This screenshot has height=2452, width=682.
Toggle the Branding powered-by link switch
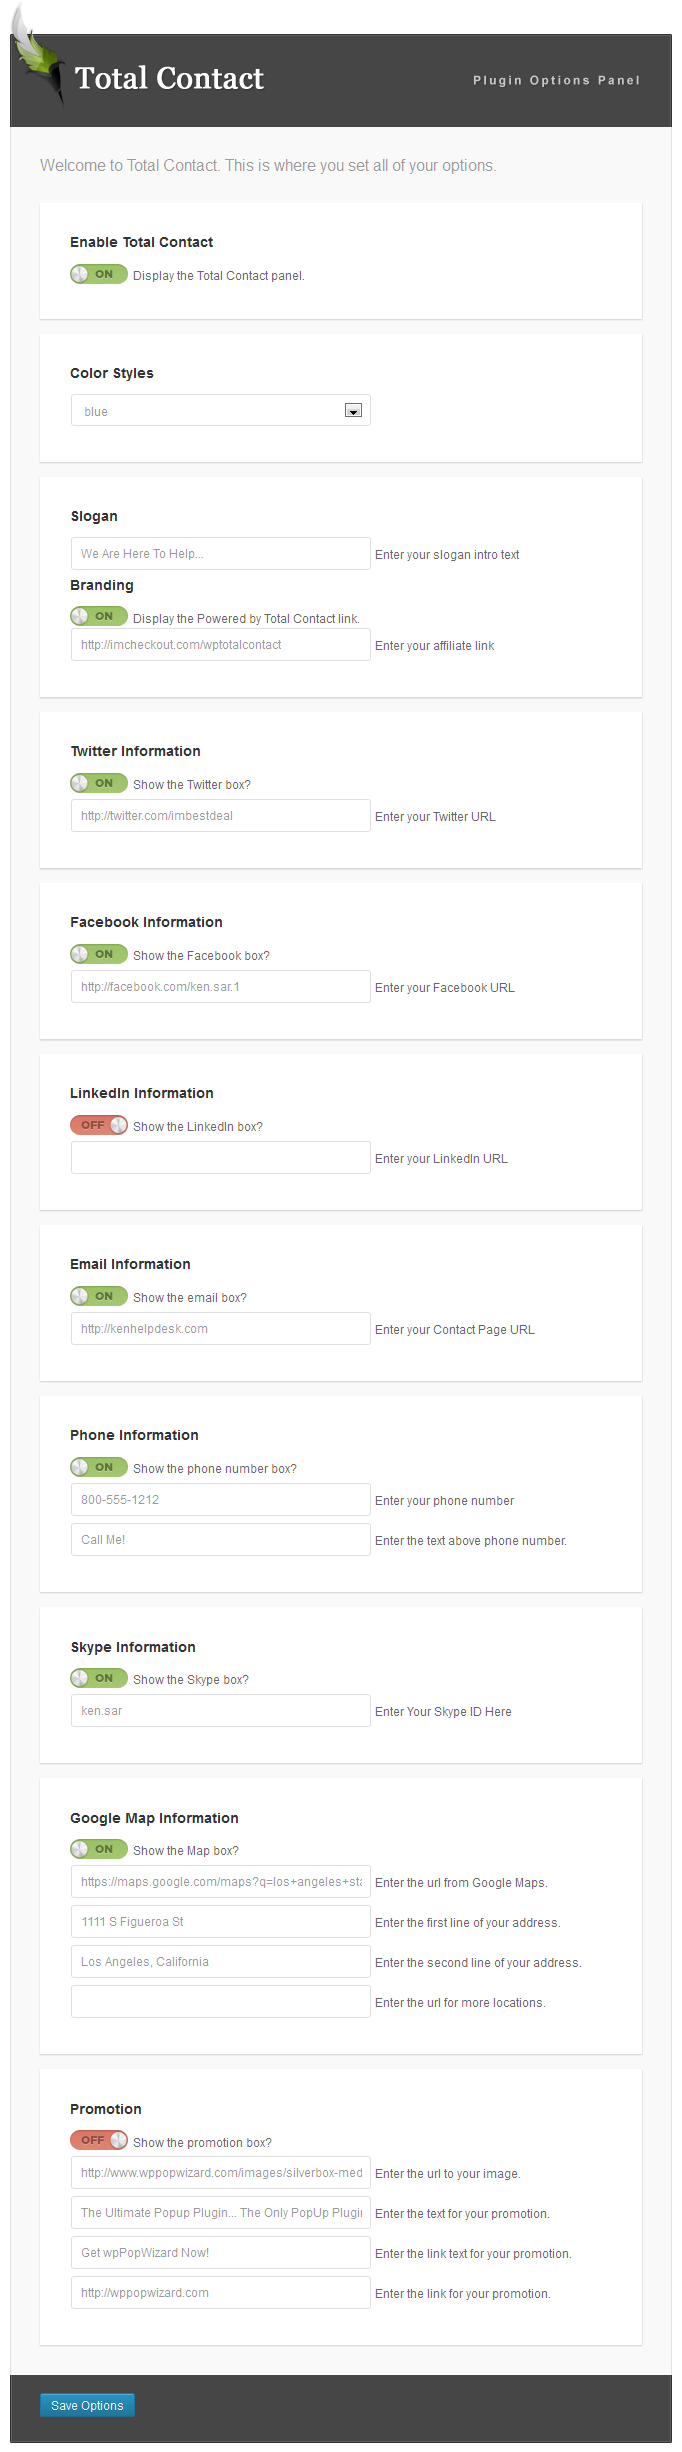tap(99, 616)
